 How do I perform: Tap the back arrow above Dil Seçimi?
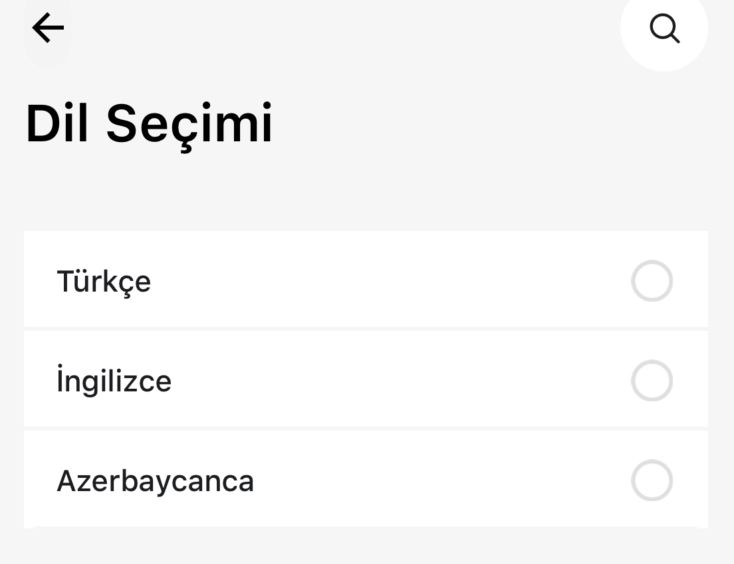pos(48,28)
